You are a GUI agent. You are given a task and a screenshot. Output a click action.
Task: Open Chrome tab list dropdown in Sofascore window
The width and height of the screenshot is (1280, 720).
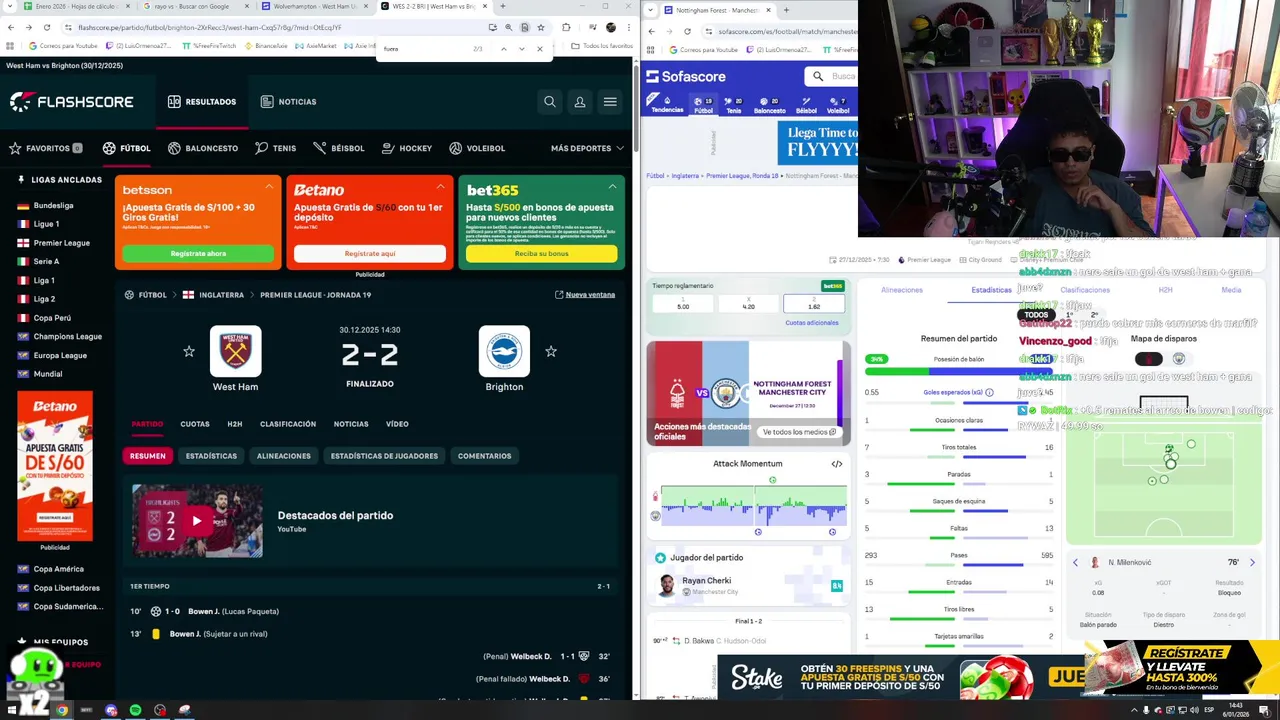click(652, 10)
